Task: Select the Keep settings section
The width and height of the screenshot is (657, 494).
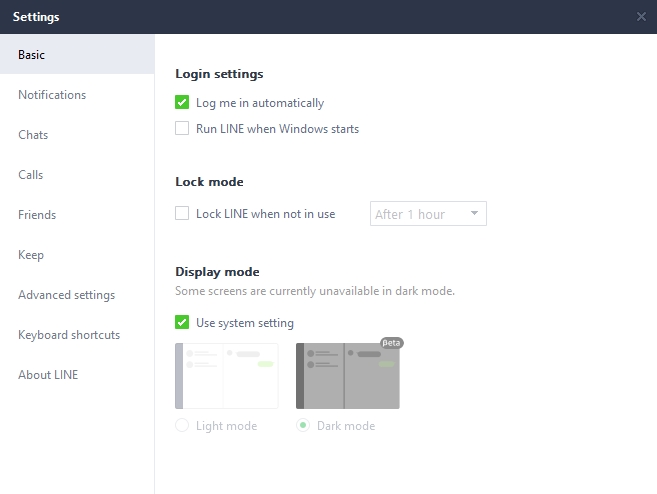Action: click(x=77, y=255)
